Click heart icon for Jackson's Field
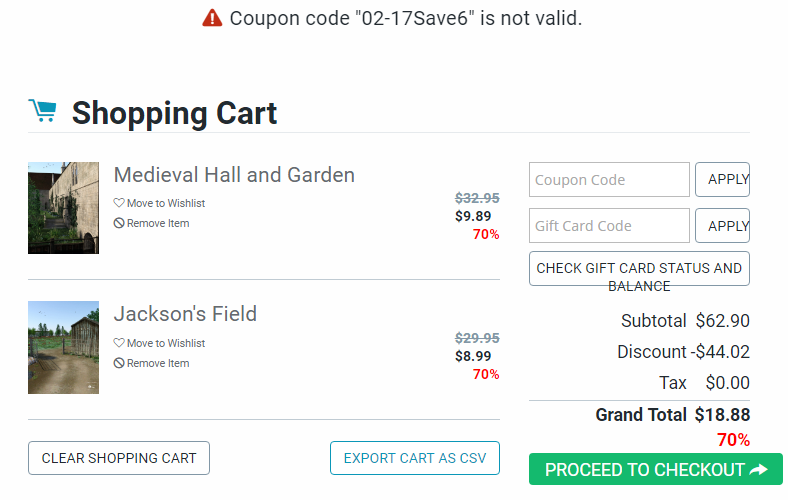This screenshot has height=500, width=788. pyautogui.click(x=119, y=344)
